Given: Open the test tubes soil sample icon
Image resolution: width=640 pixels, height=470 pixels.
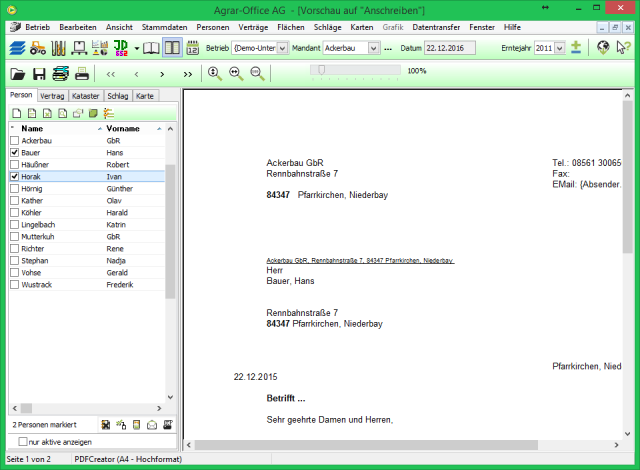Looking at the screenshot, I should pos(58,48).
